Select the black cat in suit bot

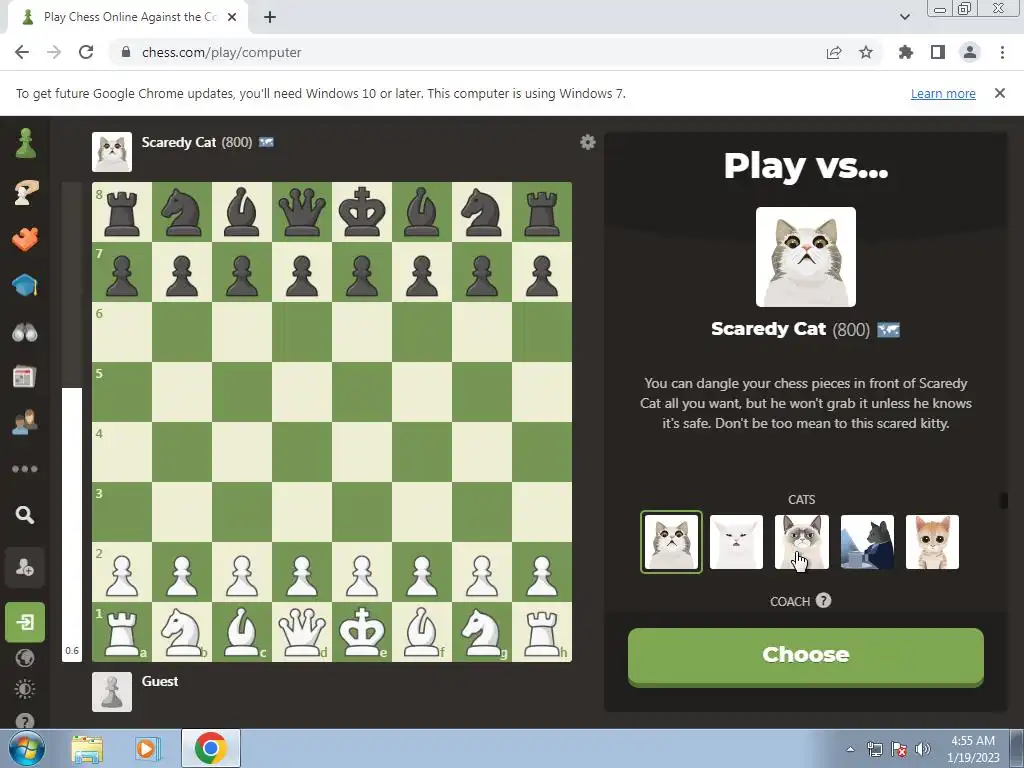point(867,542)
